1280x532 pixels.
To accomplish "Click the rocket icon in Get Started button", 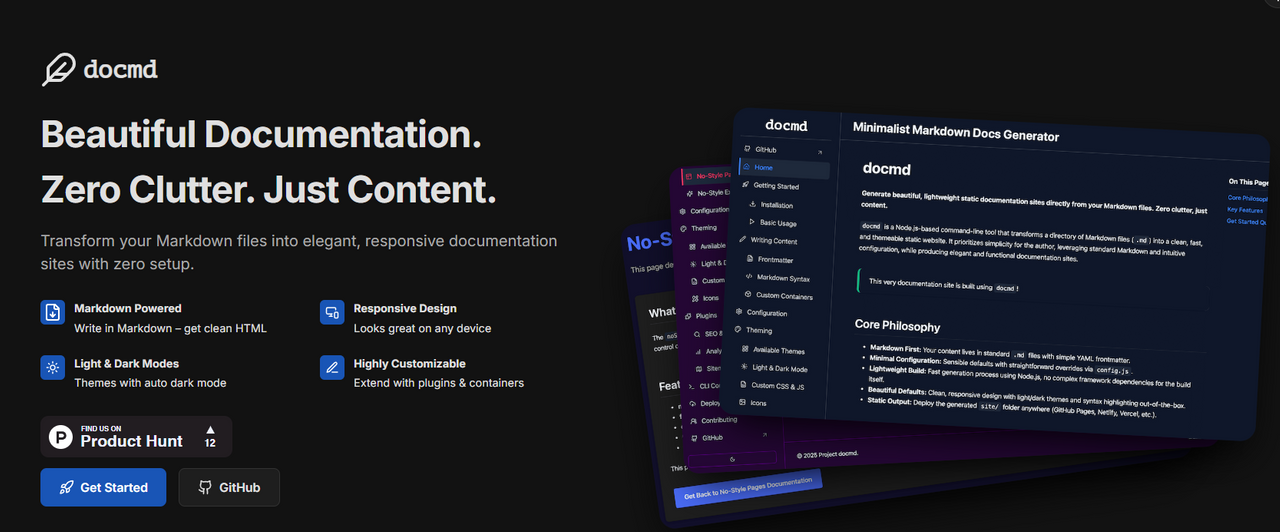I will tap(66, 488).
